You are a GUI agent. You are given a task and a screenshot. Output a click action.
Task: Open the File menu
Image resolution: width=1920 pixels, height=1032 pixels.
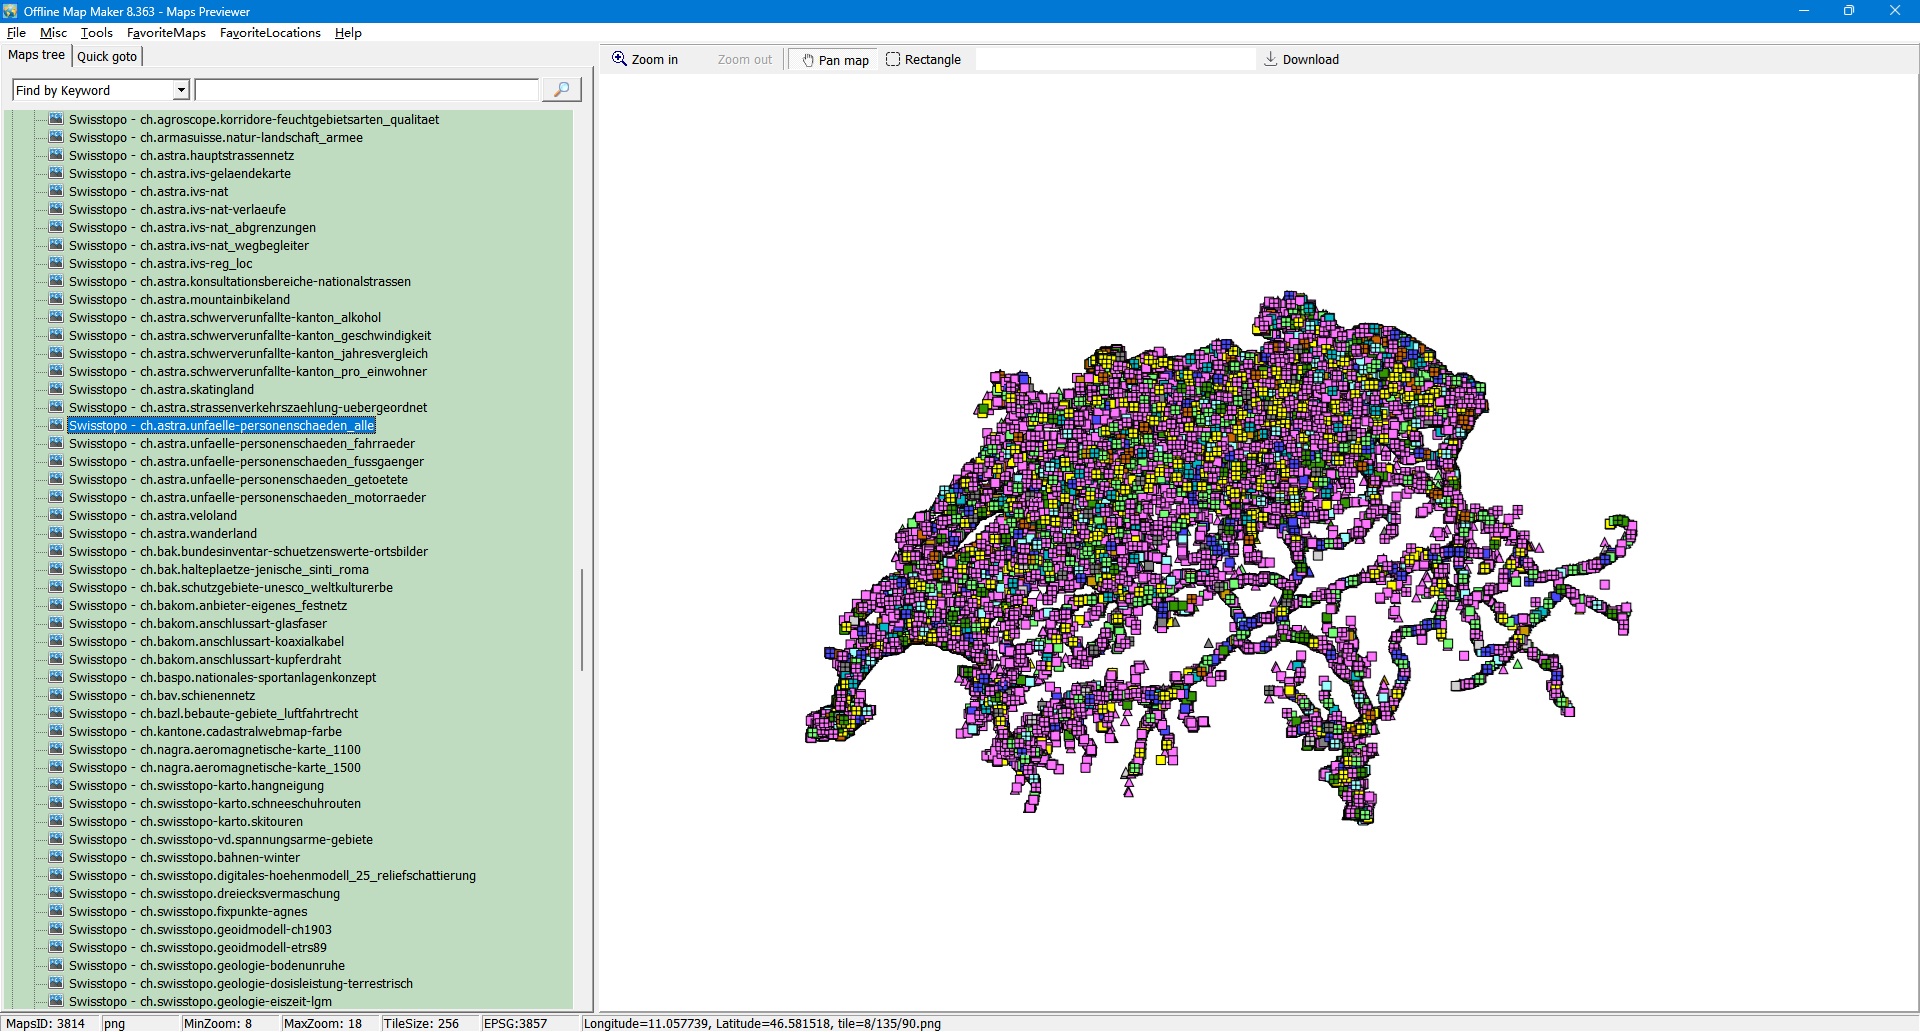(16, 33)
